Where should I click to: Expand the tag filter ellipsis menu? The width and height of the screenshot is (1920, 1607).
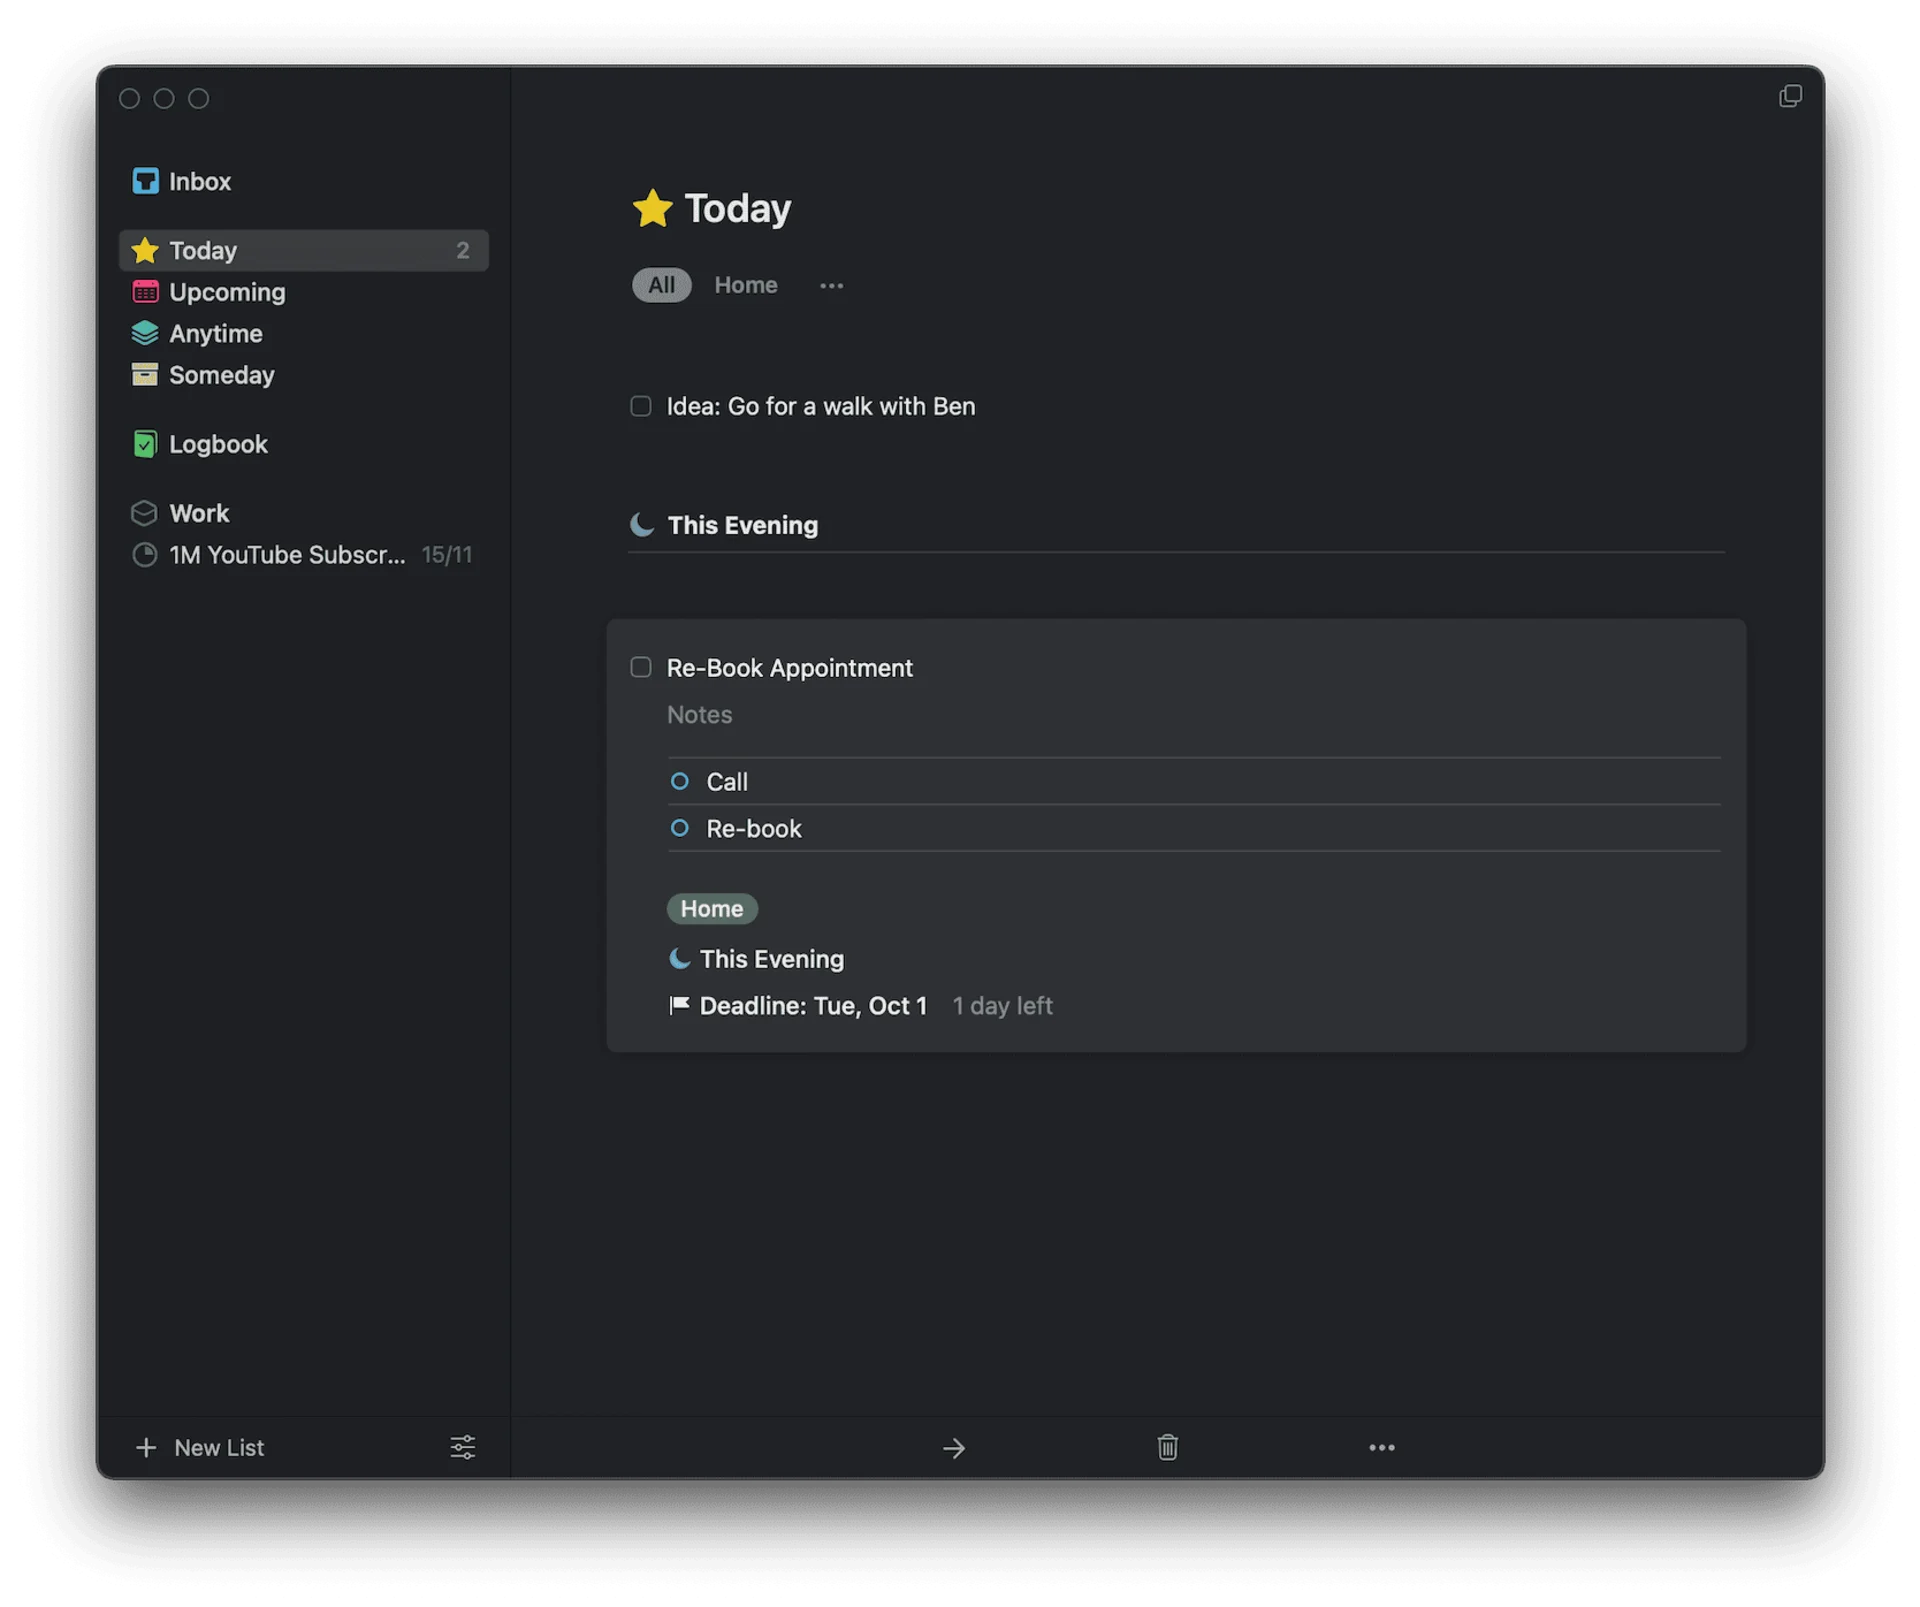pyautogui.click(x=831, y=286)
